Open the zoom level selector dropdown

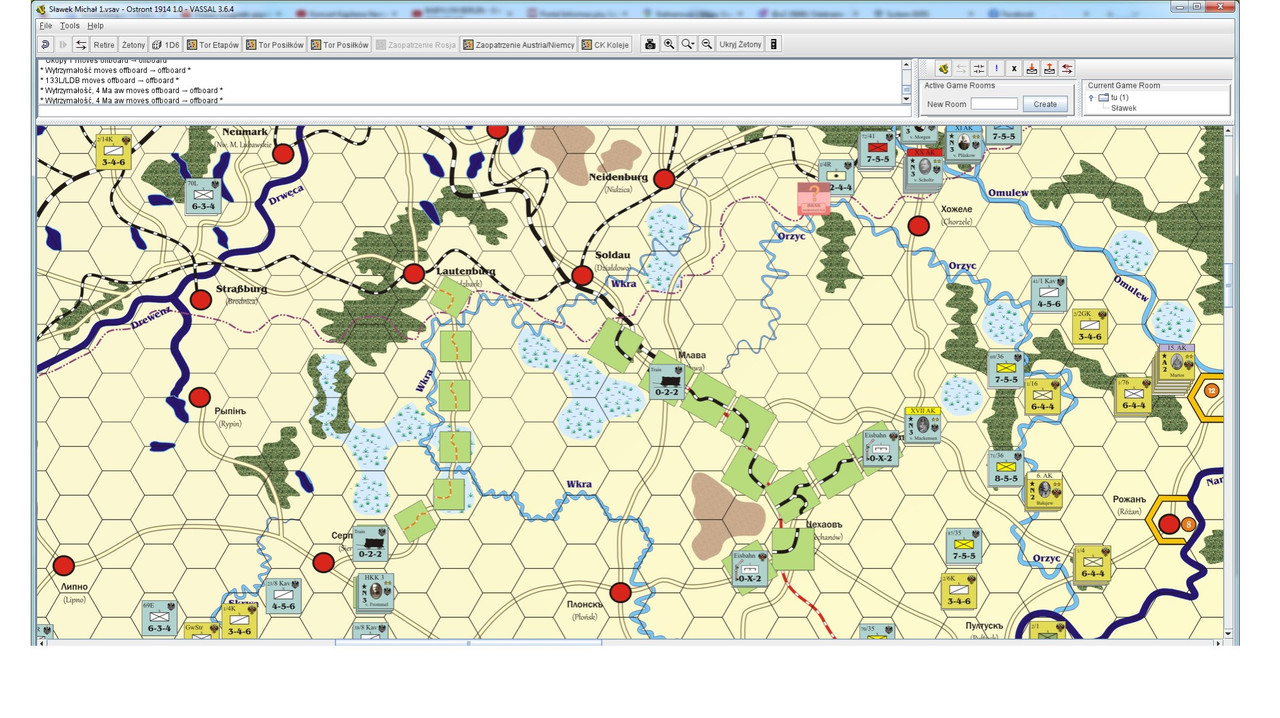click(688, 45)
